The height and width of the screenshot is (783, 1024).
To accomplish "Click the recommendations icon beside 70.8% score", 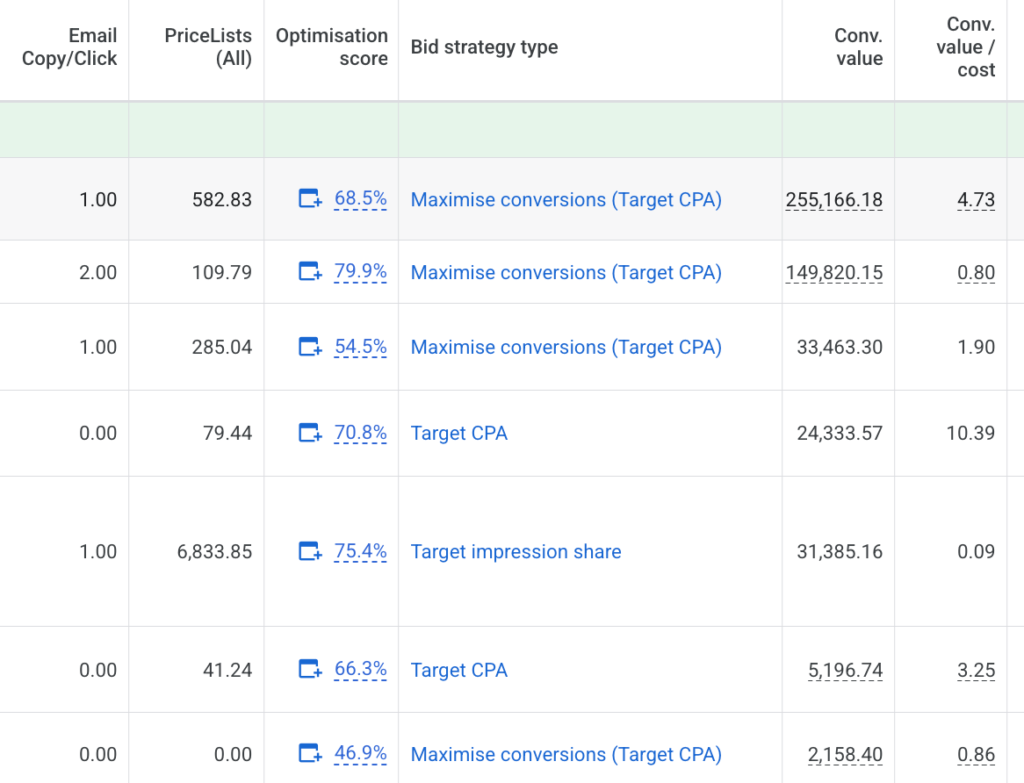I will pos(311,433).
